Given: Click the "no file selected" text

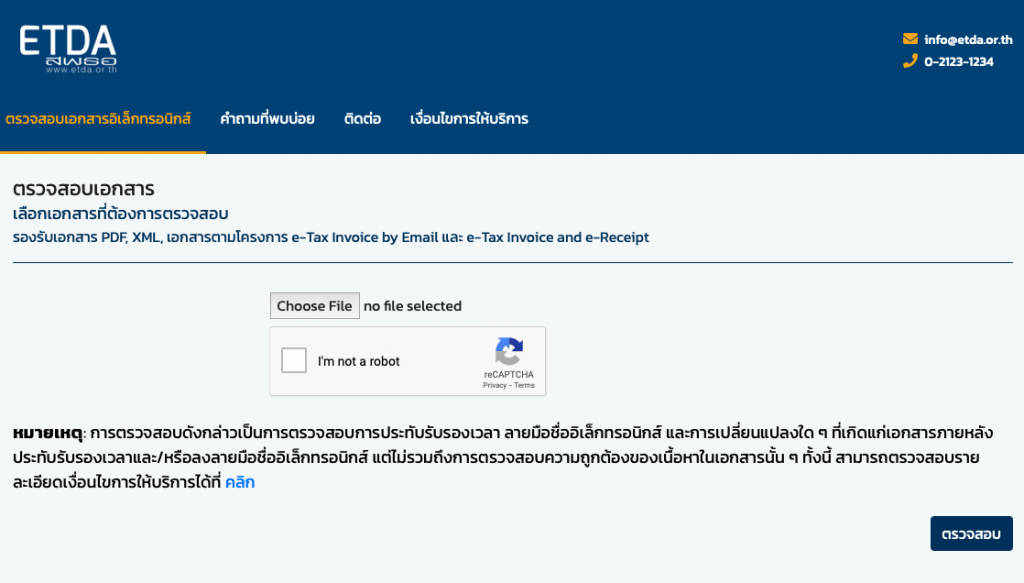Looking at the screenshot, I should (x=412, y=306).
